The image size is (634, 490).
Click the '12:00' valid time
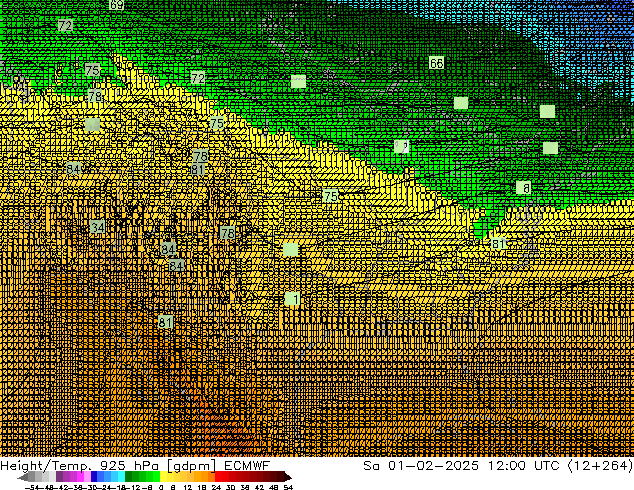(x=507, y=466)
